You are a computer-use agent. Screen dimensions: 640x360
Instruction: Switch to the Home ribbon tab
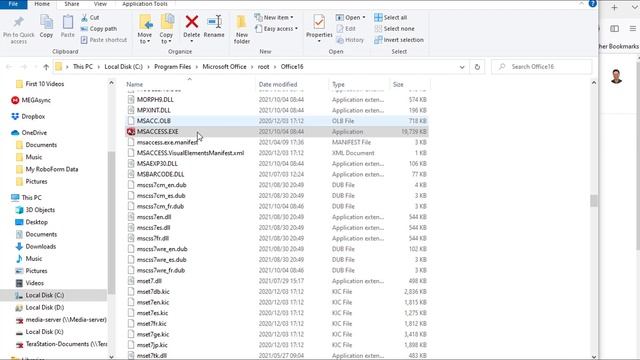(42, 4)
